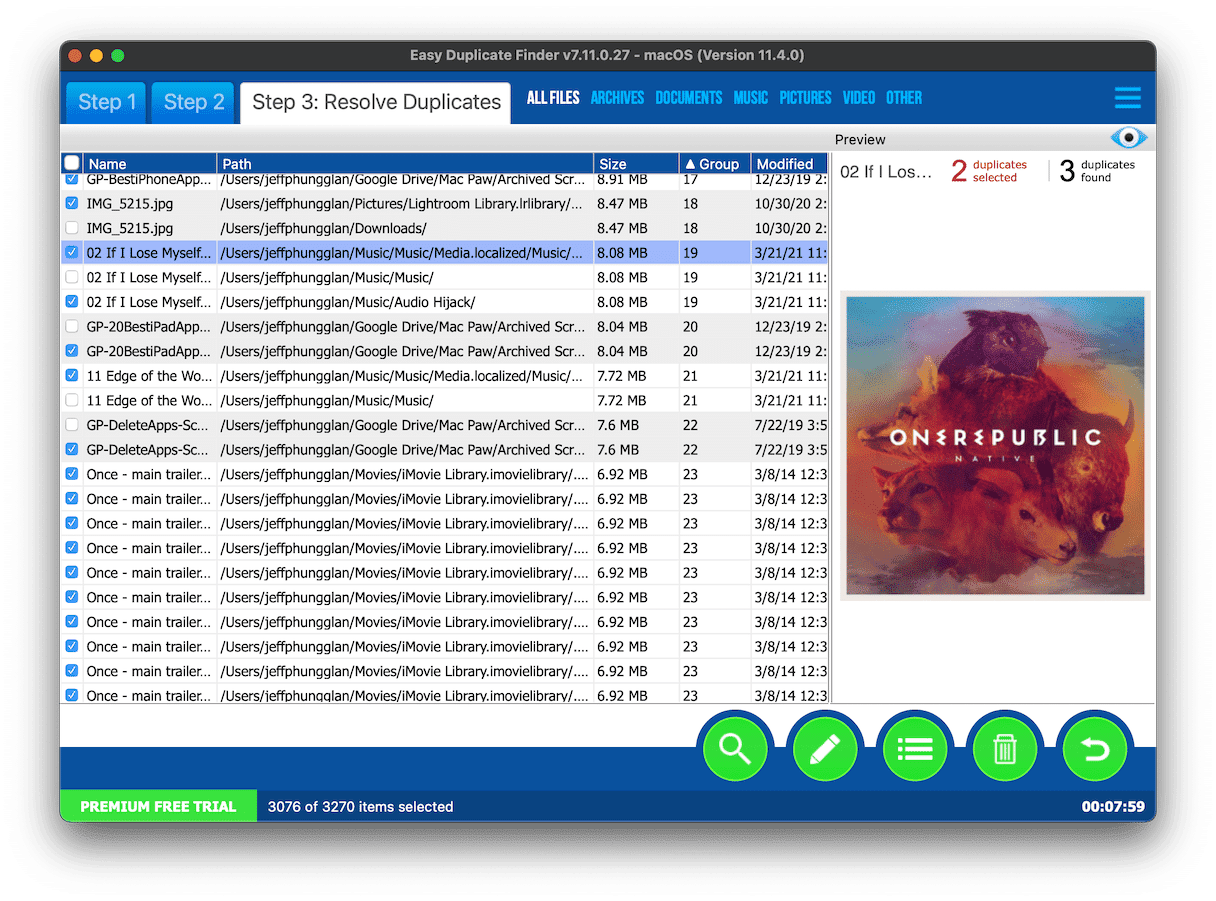Click the PREMIUM FREE TRIAL button
Screen dimensions: 1216x901
[x=158, y=806]
